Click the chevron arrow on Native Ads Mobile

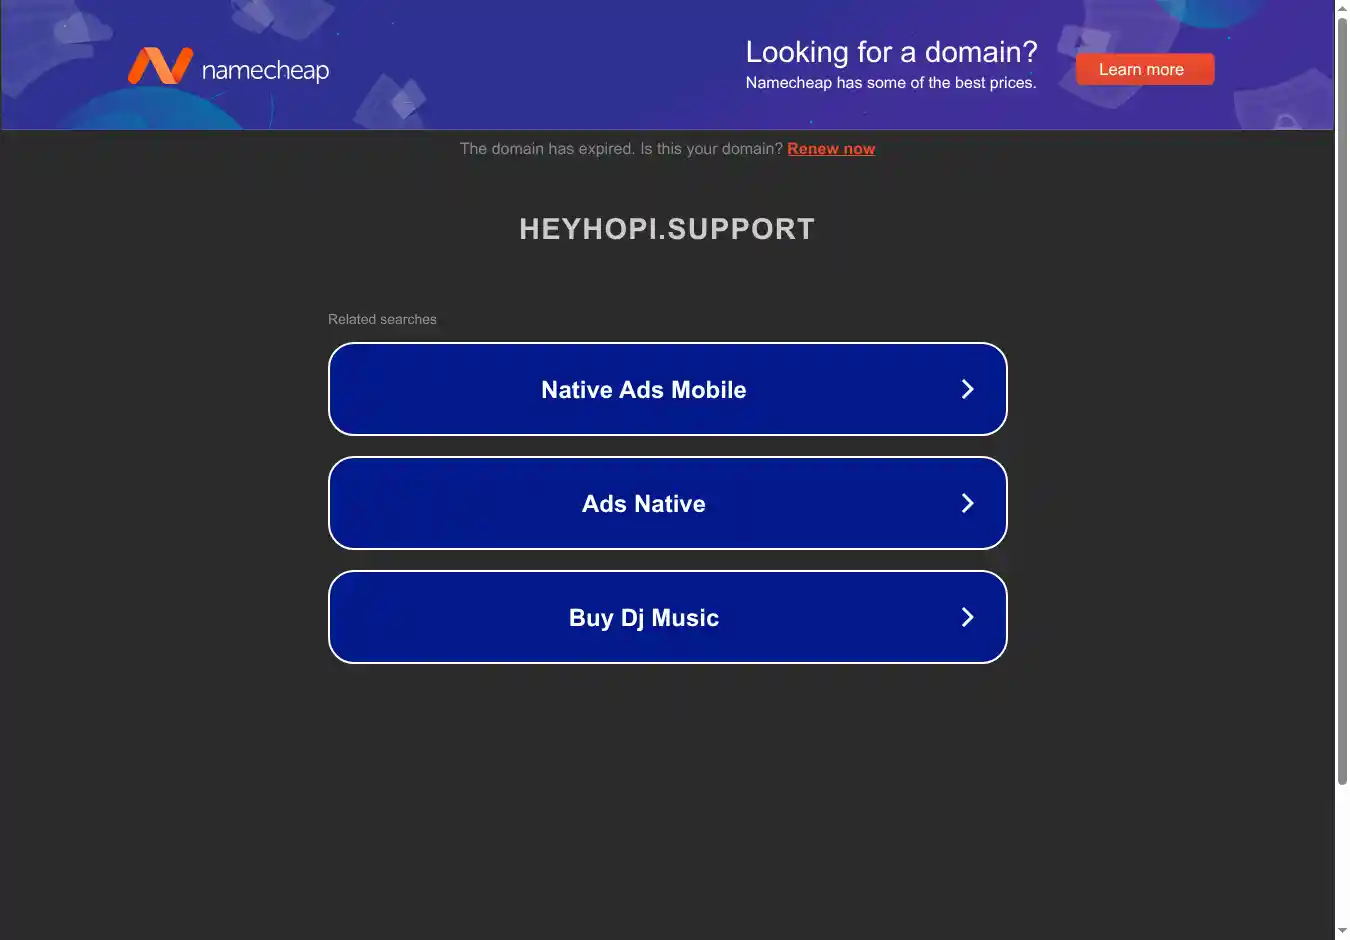click(x=967, y=389)
